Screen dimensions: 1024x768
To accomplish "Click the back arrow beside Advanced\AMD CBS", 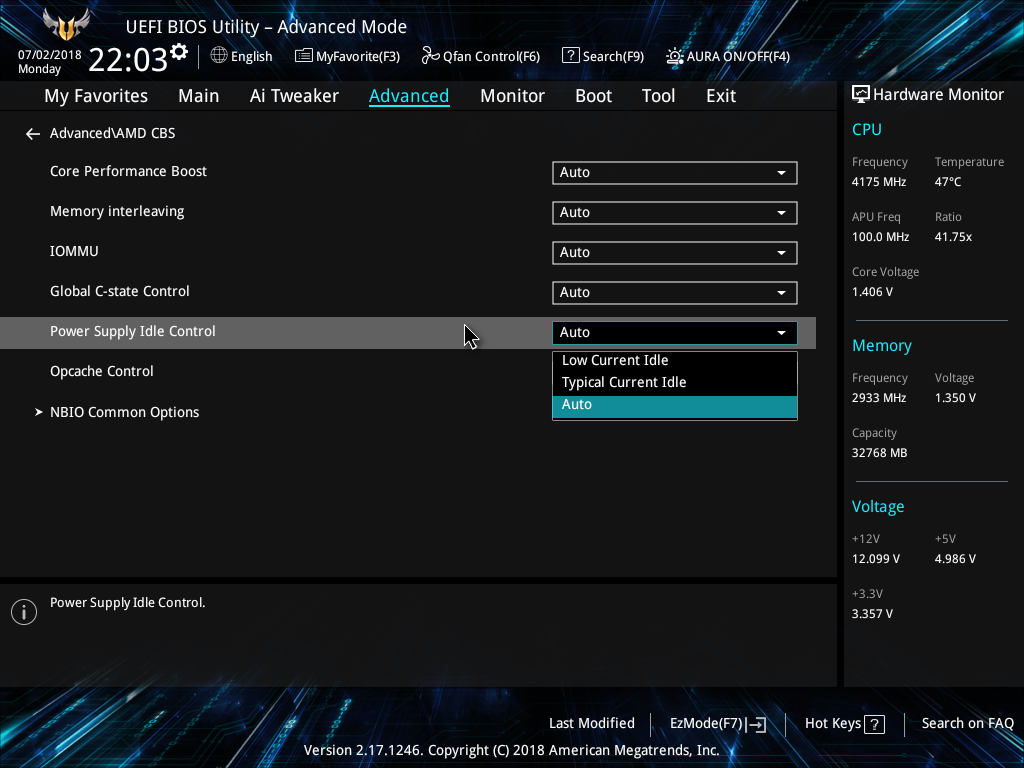I will [33, 134].
